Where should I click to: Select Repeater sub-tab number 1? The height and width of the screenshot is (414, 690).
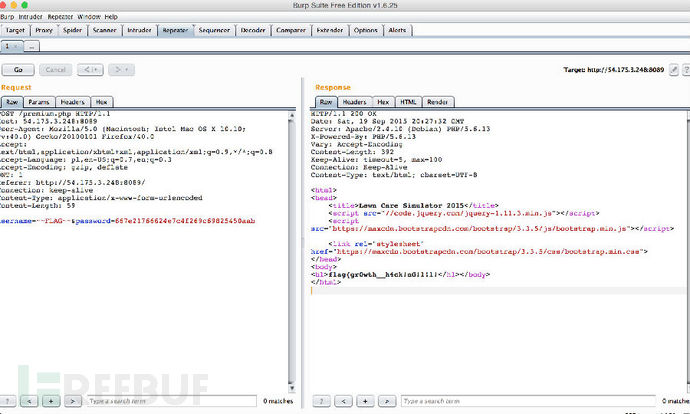pyautogui.click(x=11, y=46)
